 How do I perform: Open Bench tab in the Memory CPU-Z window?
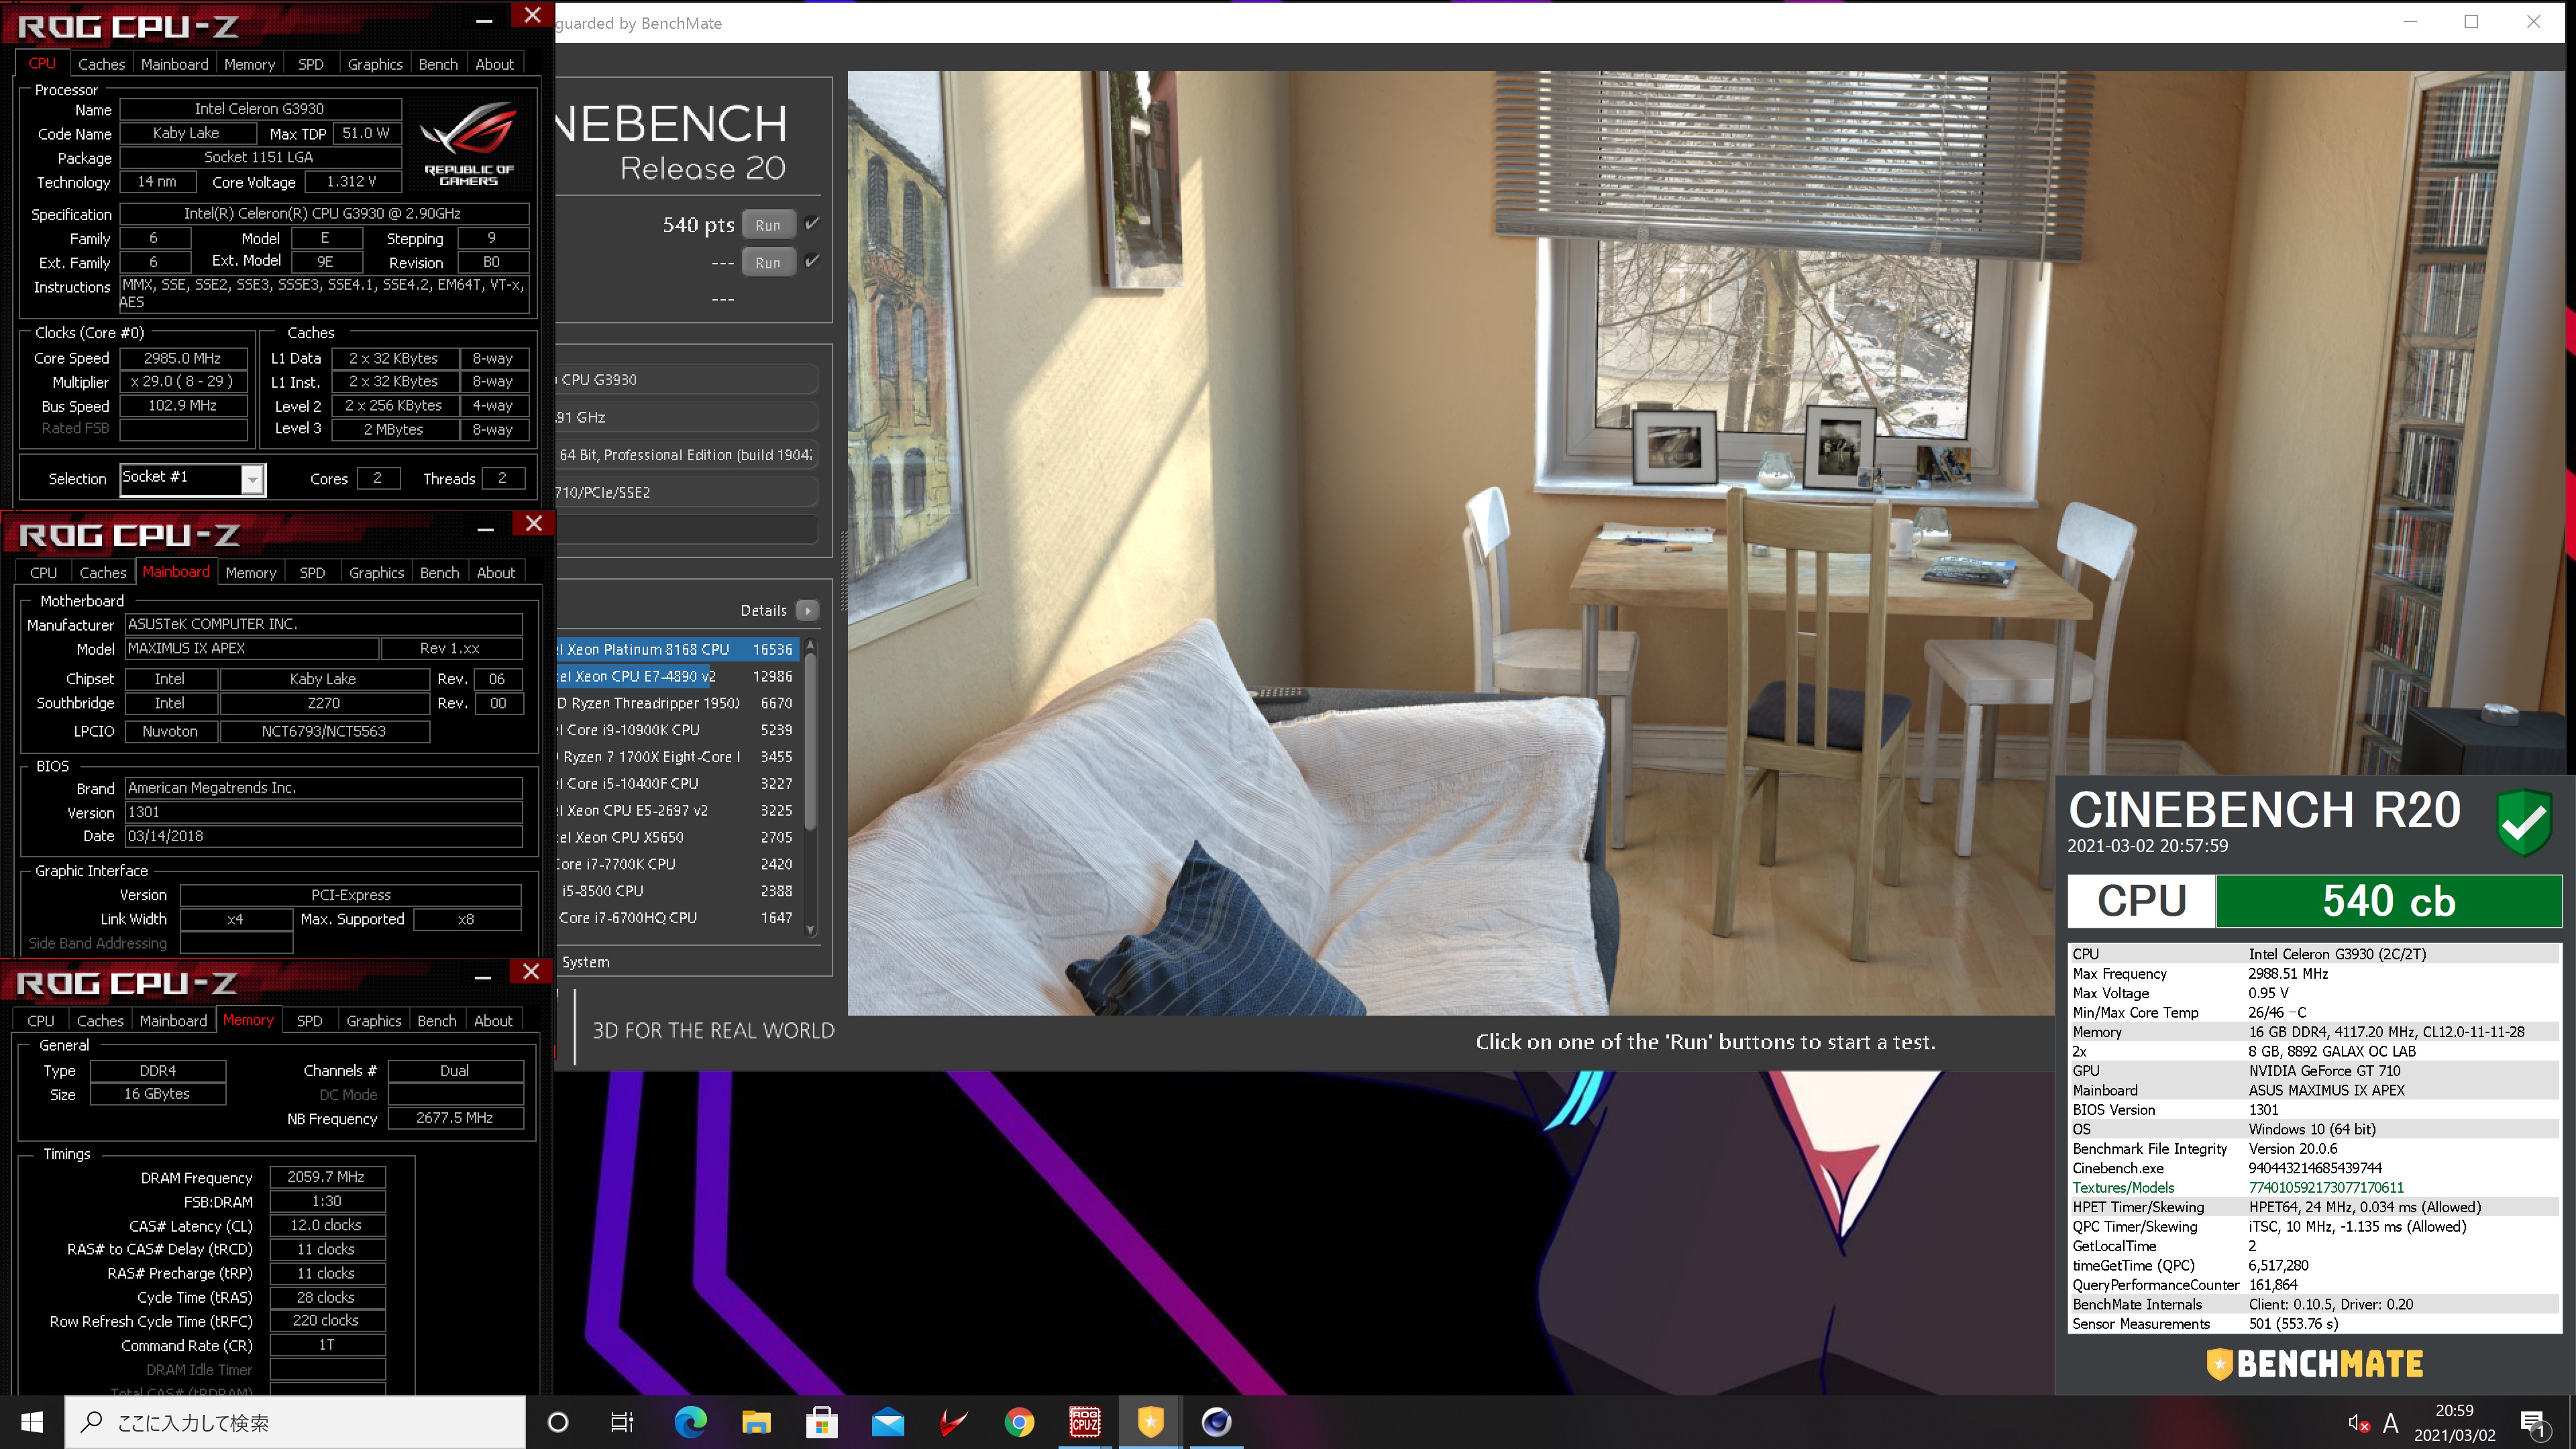click(x=437, y=1021)
